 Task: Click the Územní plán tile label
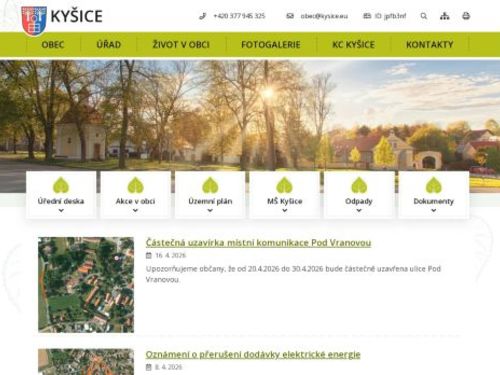[210, 201]
